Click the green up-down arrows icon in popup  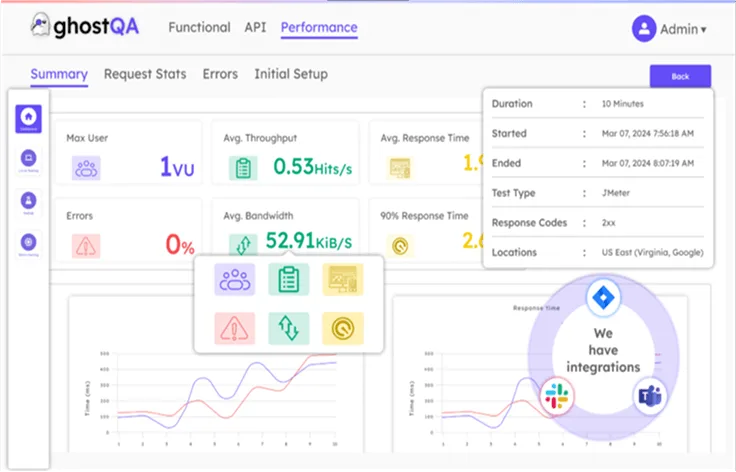click(x=288, y=327)
